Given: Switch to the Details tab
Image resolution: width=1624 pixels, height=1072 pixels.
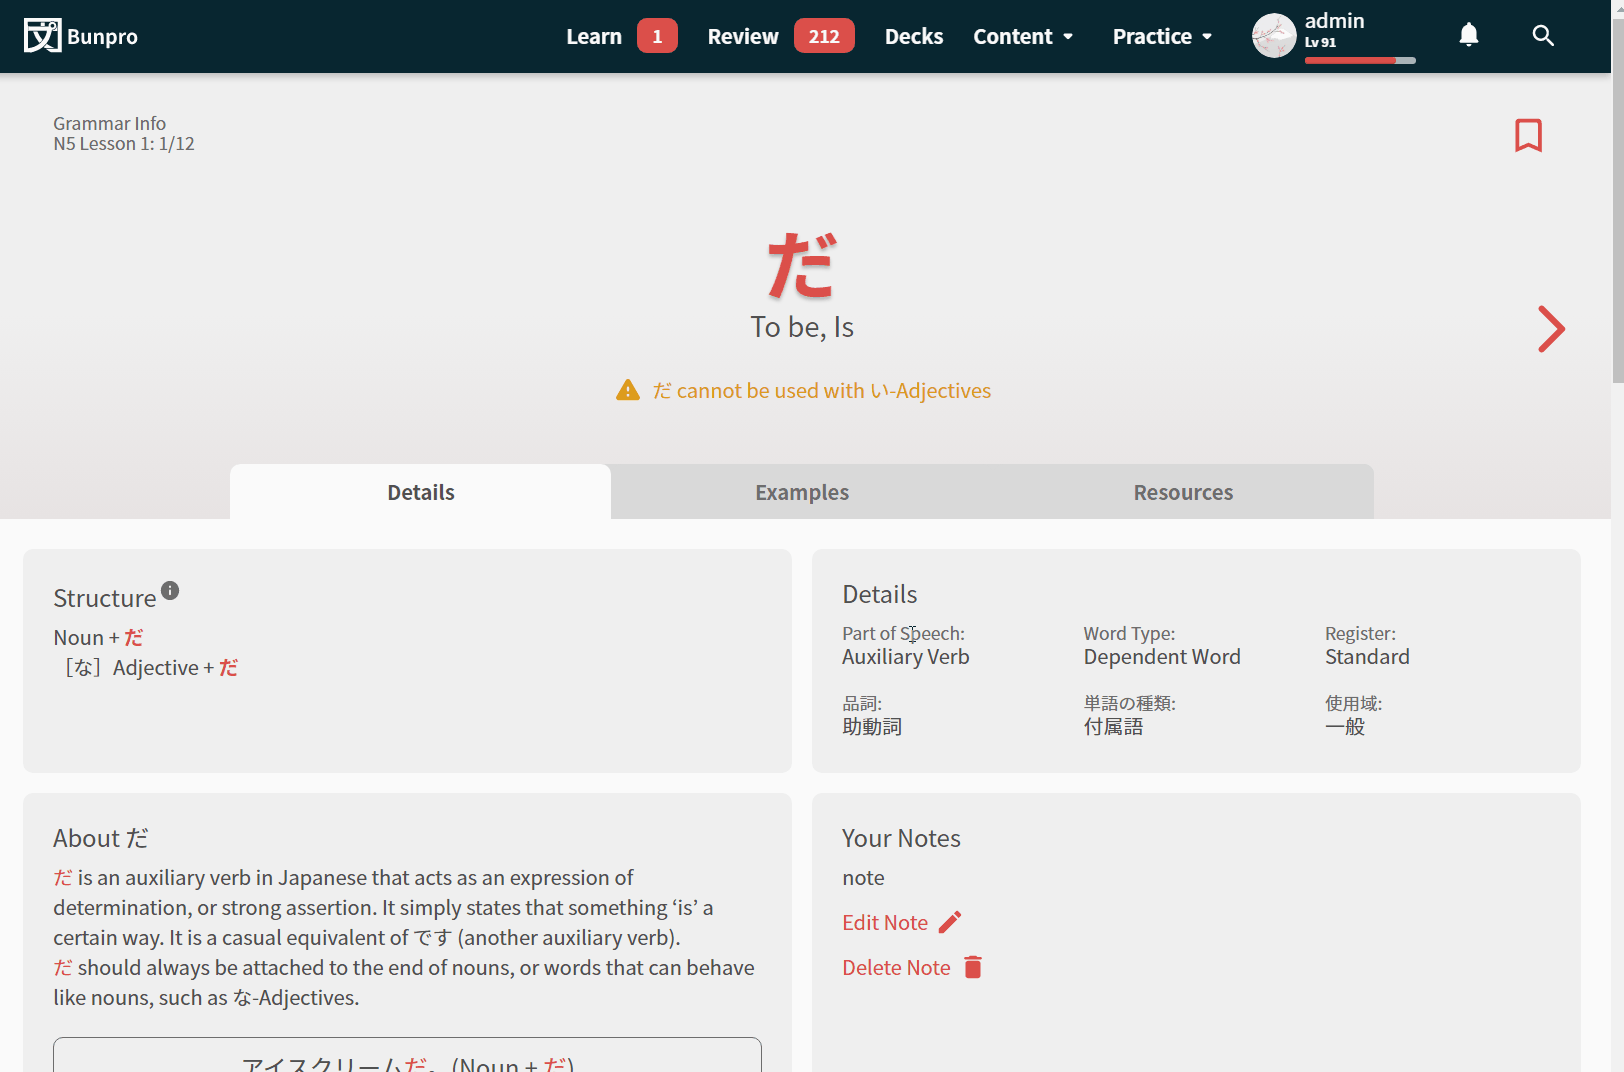Looking at the screenshot, I should (421, 492).
